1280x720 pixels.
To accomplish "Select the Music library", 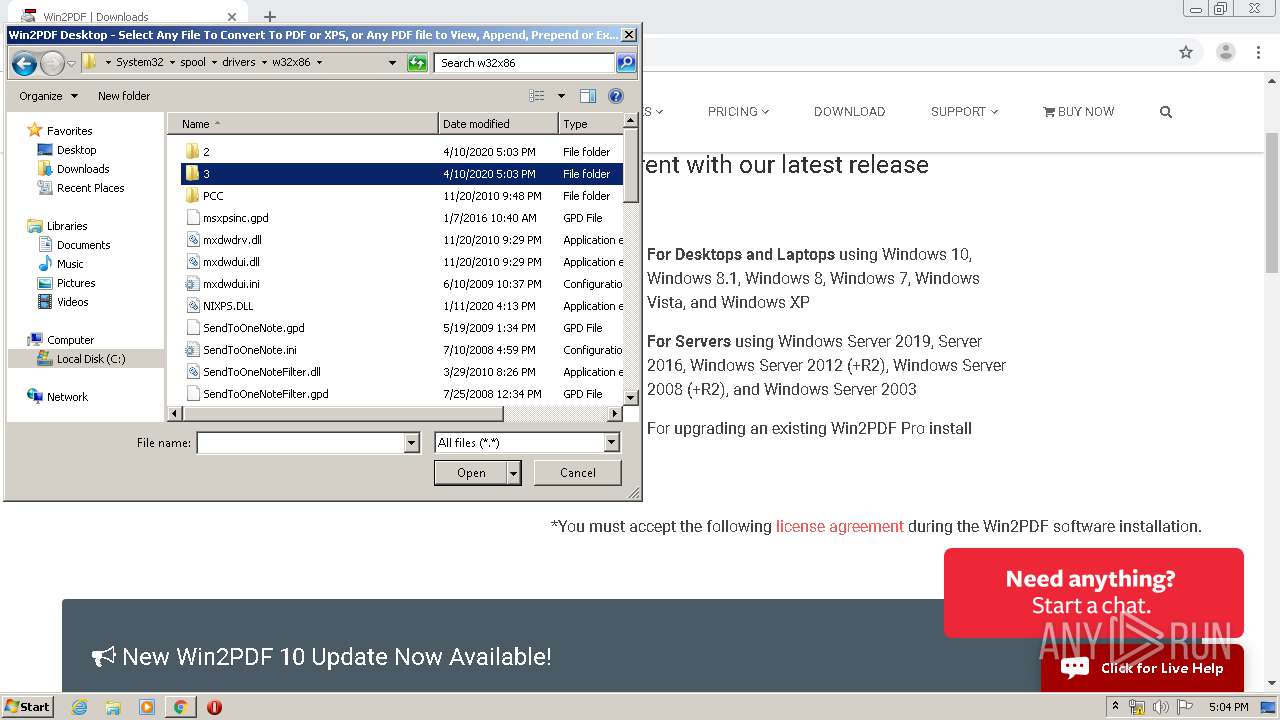I will (70, 264).
